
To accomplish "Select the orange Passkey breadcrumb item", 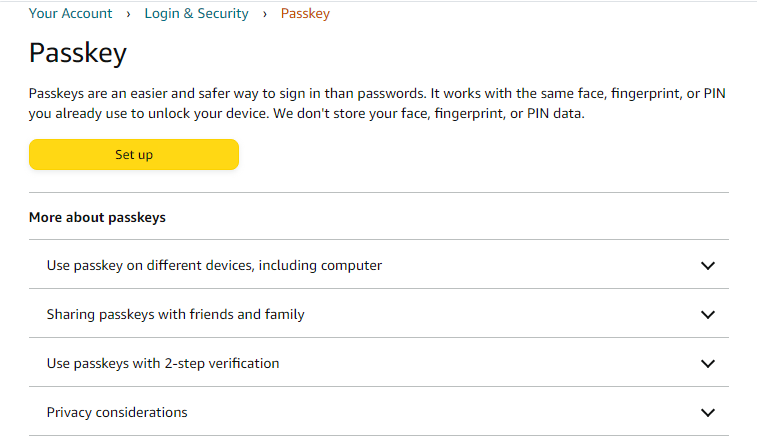I will tap(305, 14).
